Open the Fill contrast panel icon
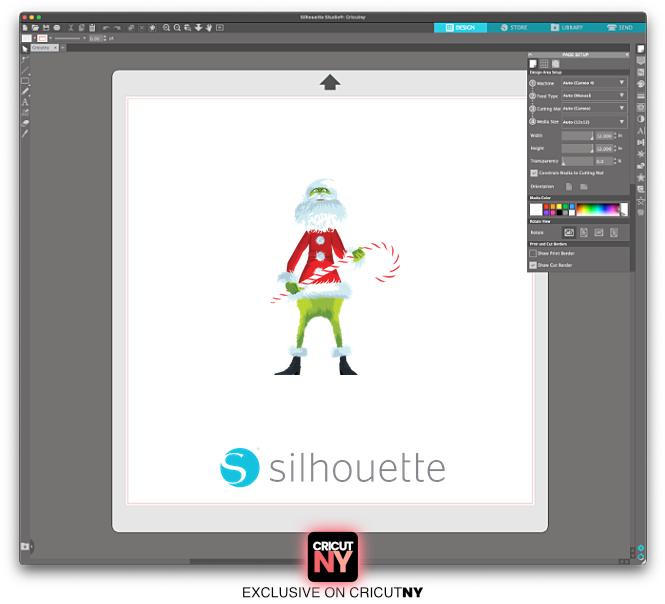 [x=641, y=119]
